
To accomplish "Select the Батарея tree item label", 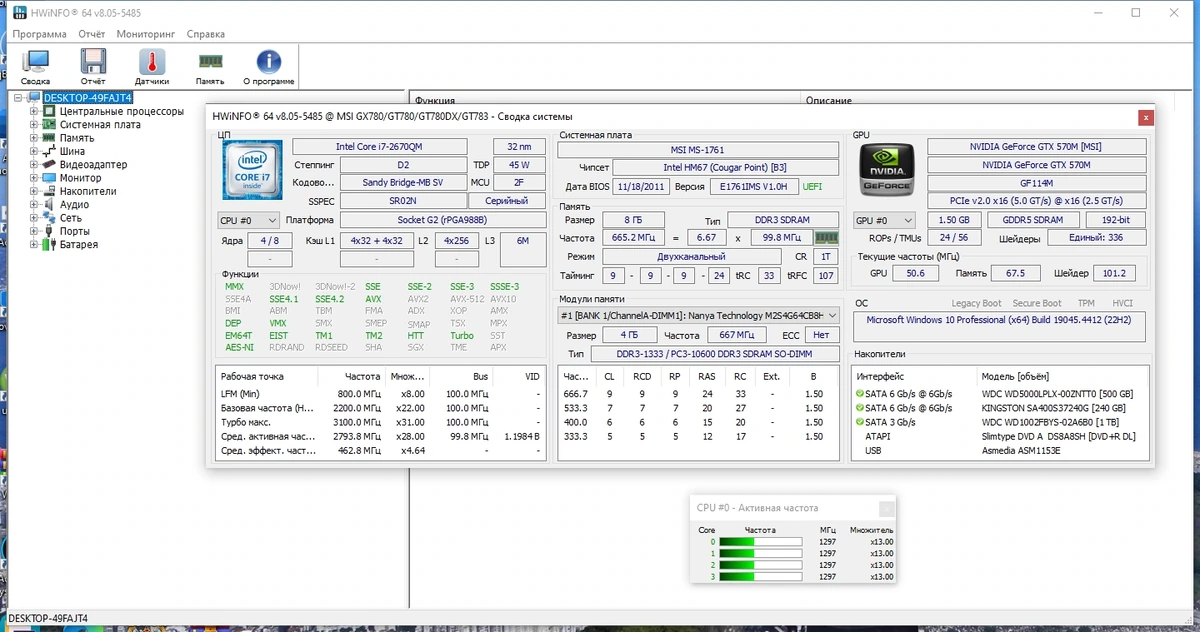I will tap(79, 244).
